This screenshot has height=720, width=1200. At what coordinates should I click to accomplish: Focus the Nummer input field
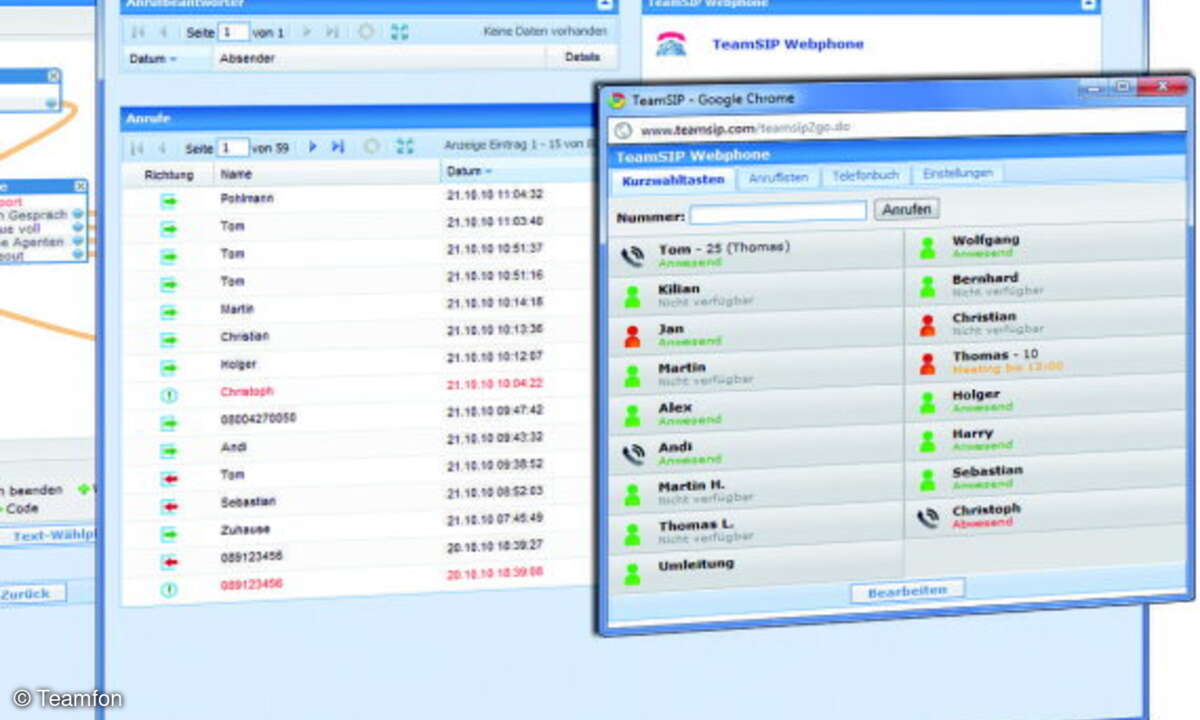778,212
